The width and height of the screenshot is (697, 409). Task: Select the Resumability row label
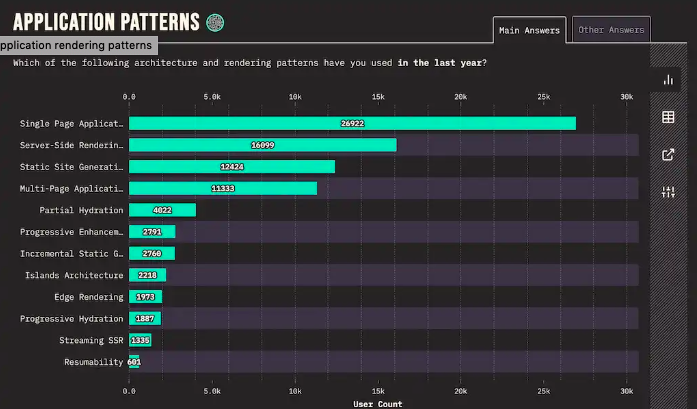(x=94, y=362)
